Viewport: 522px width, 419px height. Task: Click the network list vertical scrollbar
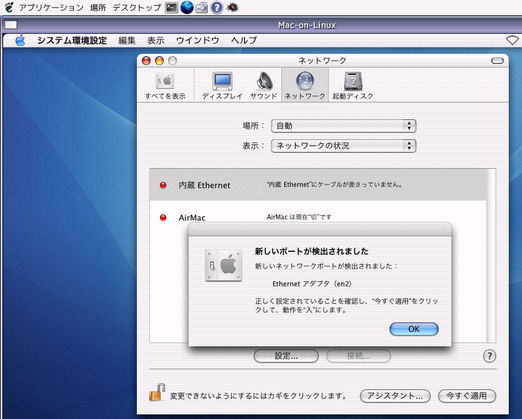point(491,256)
